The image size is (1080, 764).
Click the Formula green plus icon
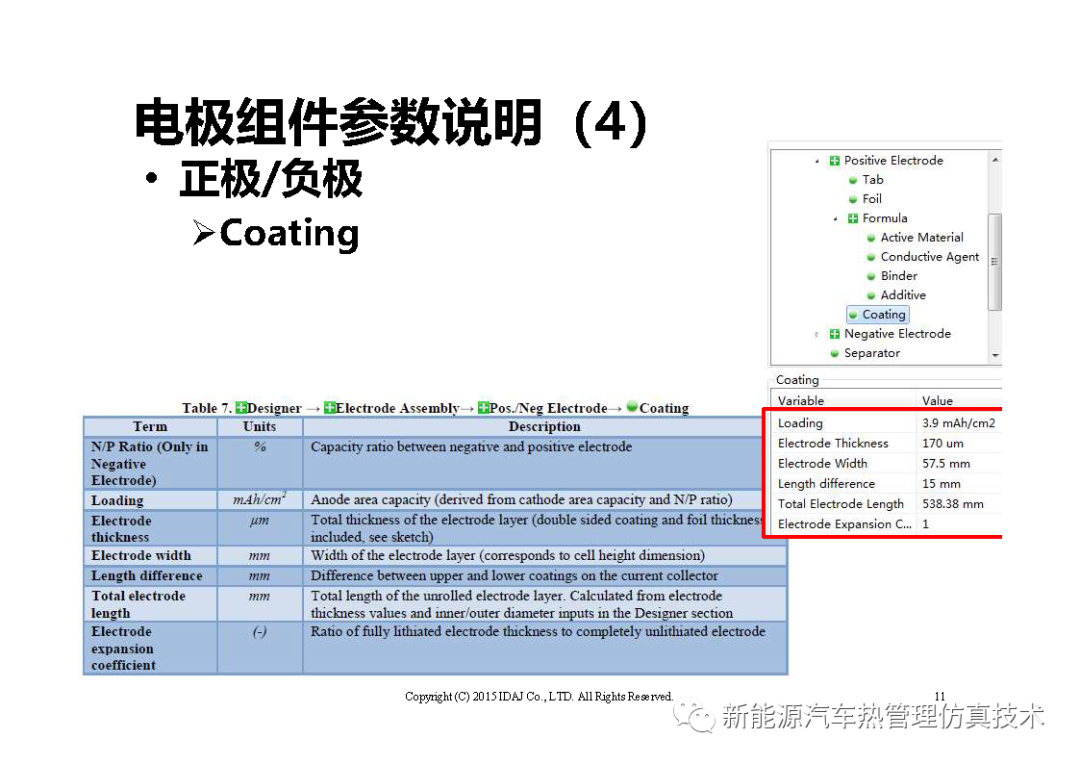pos(853,218)
